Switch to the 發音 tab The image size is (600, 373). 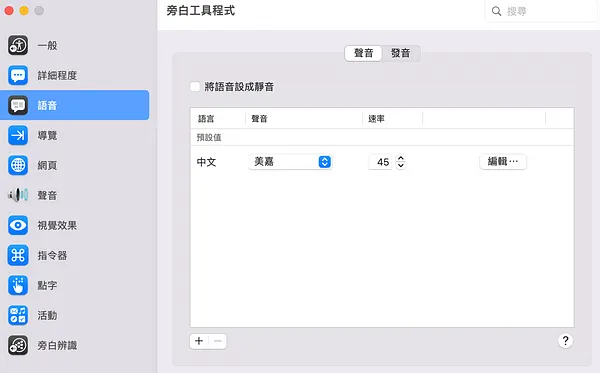coord(401,53)
